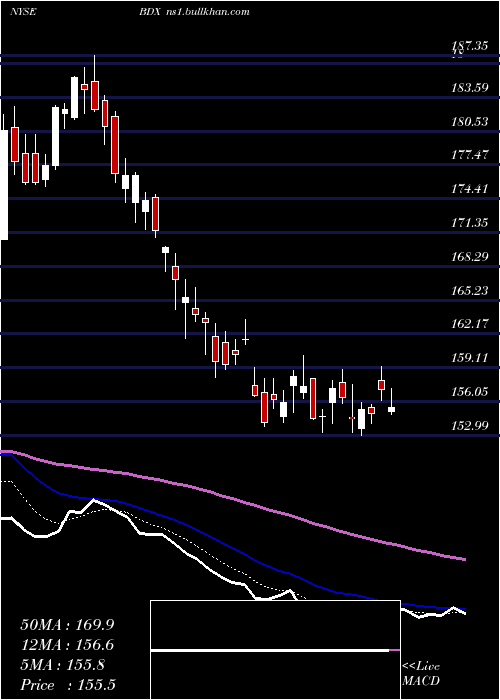This screenshot has width=500, height=700.
Task: Click the 187.35 price level label
Action: 469,46
